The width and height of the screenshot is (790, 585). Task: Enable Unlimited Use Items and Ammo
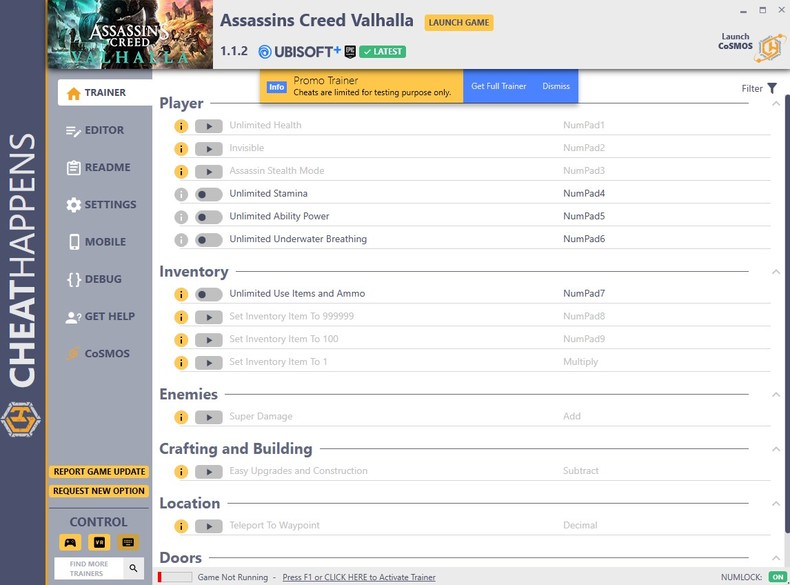click(209, 294)
